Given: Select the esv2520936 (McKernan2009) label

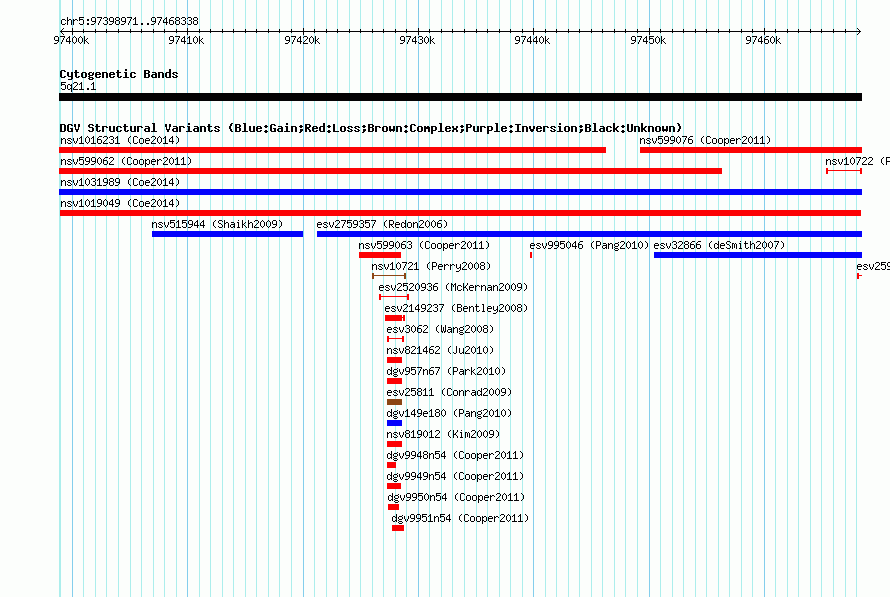Looking at the screenshot, I should (x=453, y=287).
